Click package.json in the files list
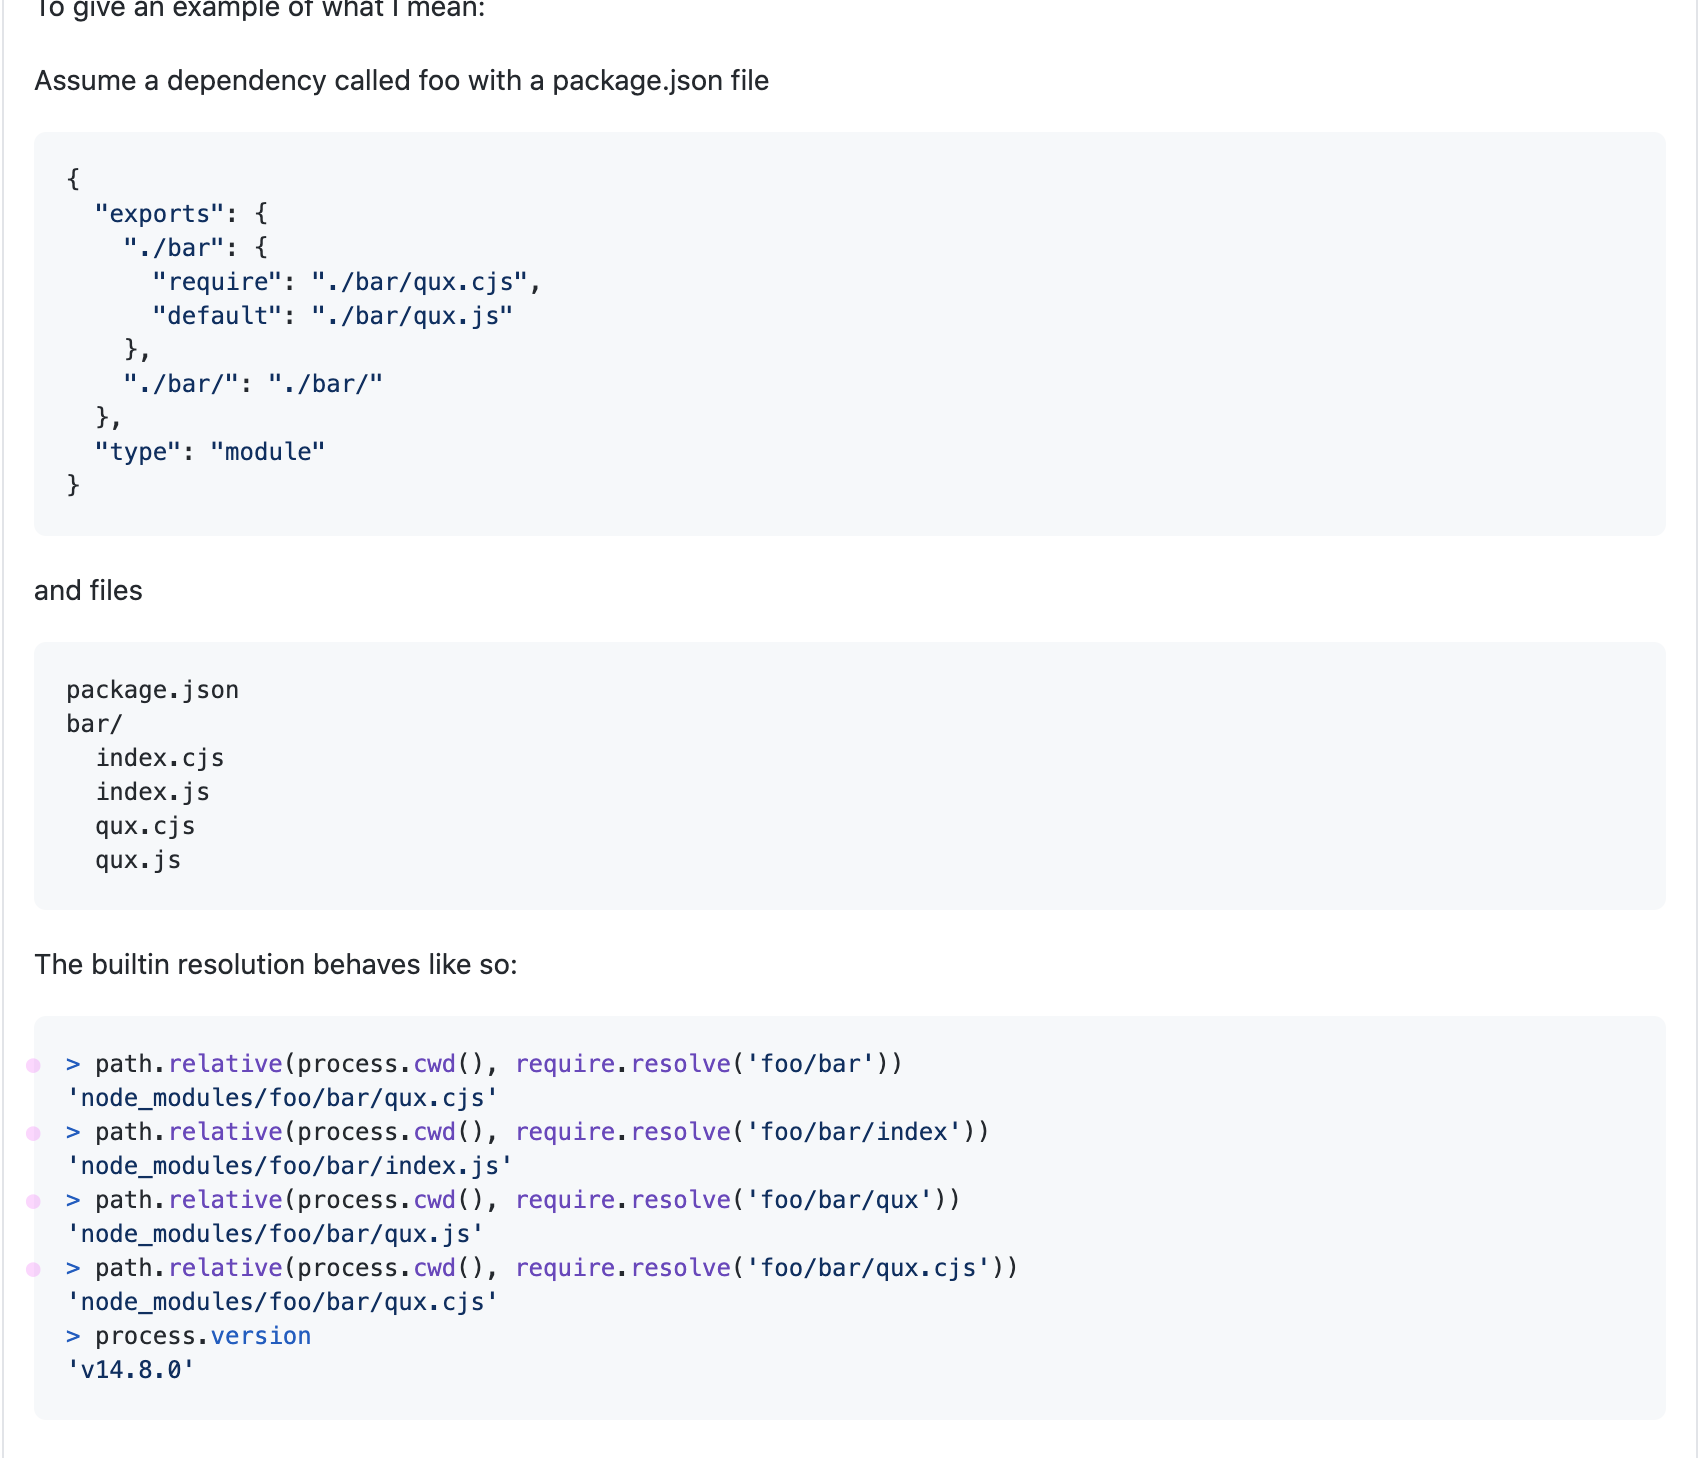Viewport: 1698px width, 1458px height. click(152, 690)
